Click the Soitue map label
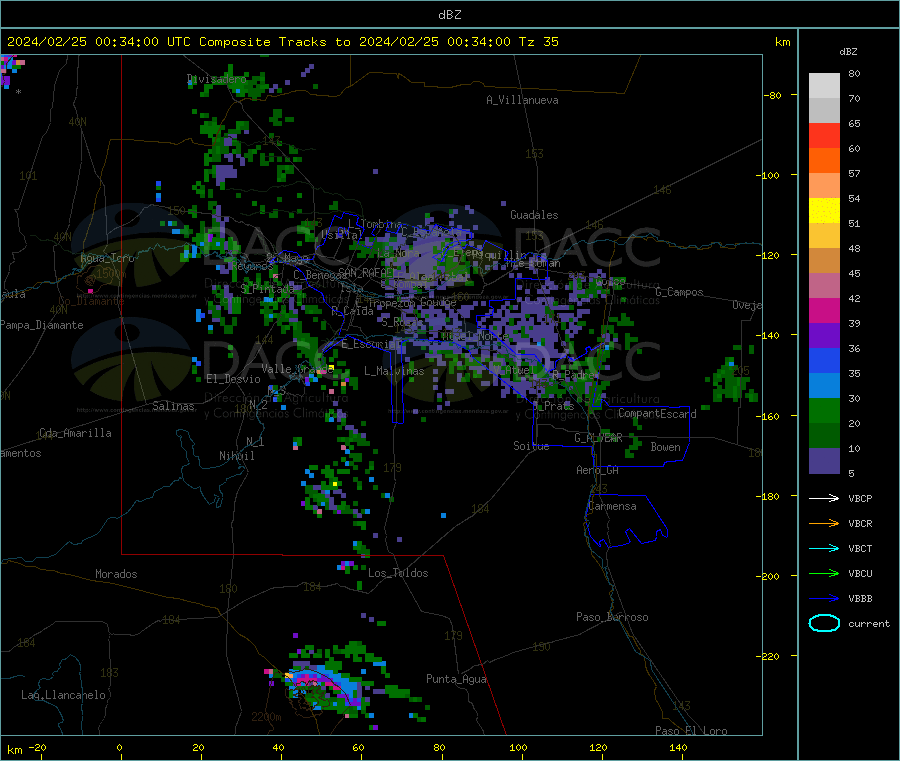The height and width of the screenshot is (761, 900). (531, 446)
